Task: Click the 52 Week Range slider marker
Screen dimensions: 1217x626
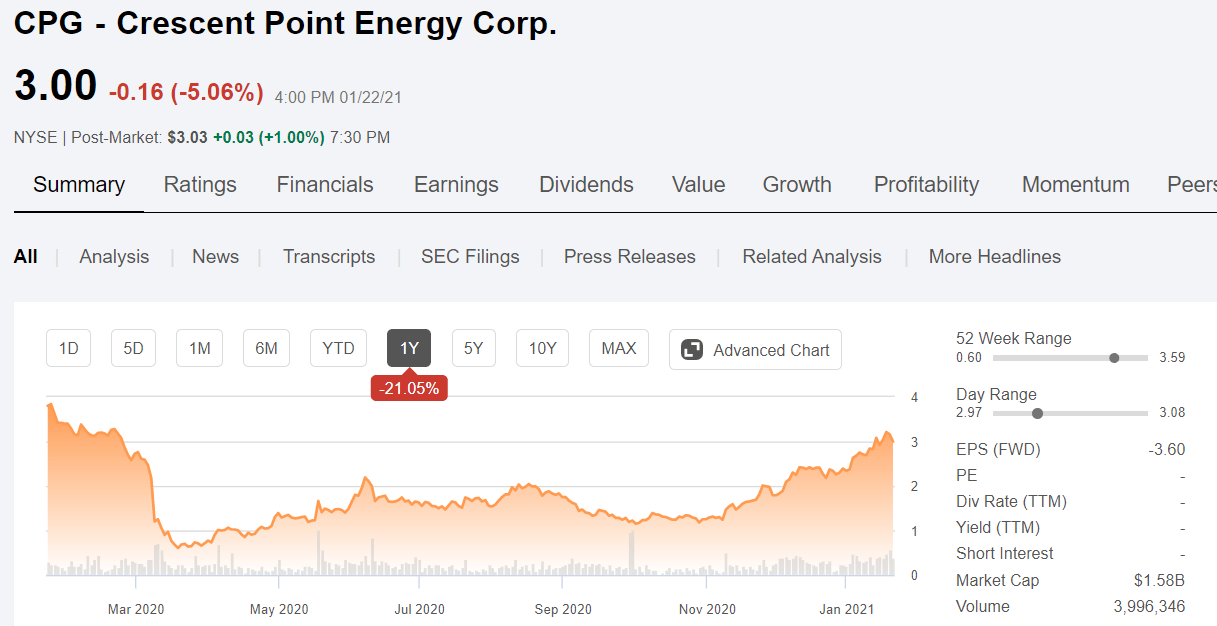Action: pyautogui.click(x=1114, y=357)
